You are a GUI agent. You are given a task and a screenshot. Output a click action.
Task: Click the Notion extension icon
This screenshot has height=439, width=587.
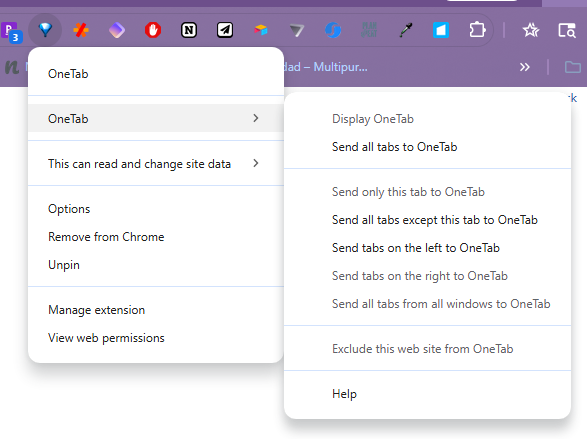189,30
